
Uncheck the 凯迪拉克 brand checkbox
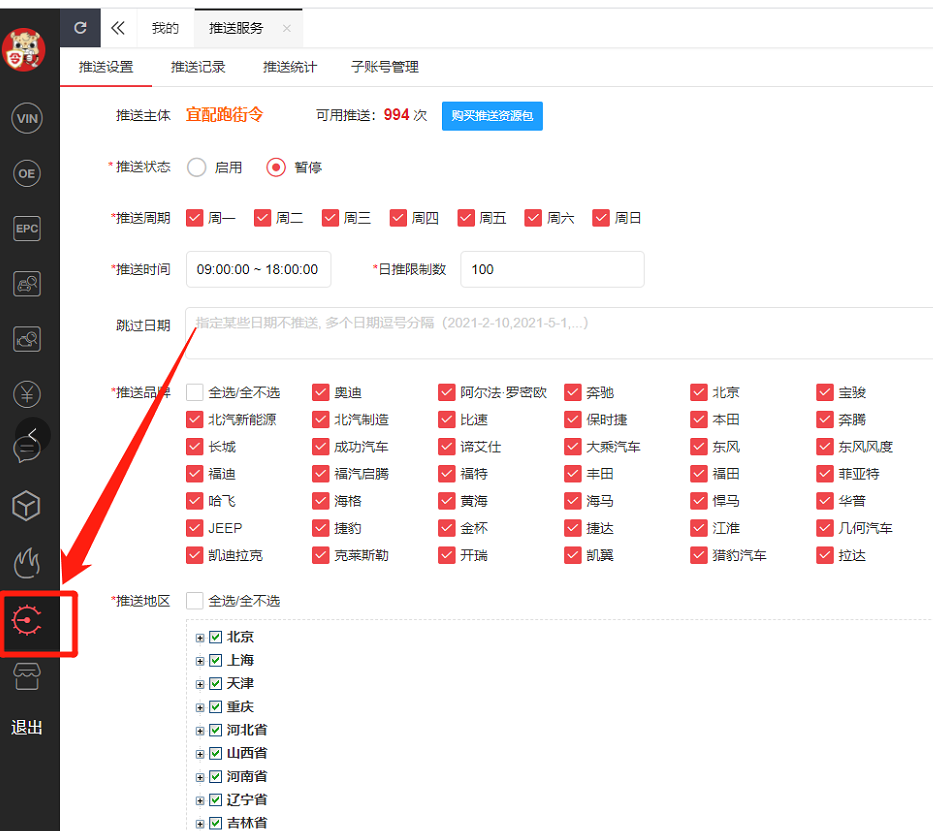point(195,556)
